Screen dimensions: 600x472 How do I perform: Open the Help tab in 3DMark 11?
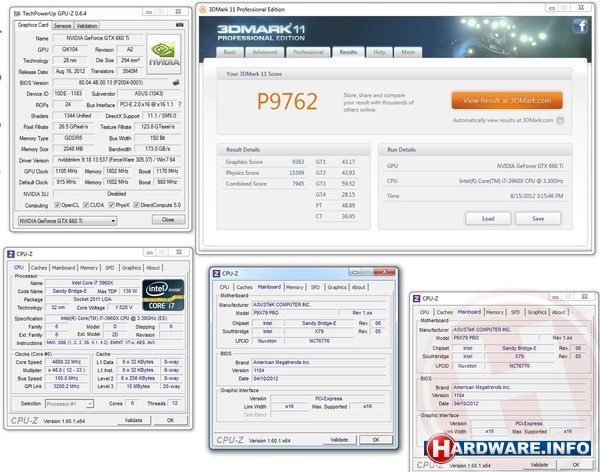pyautogui.click(x=379, y=52)
